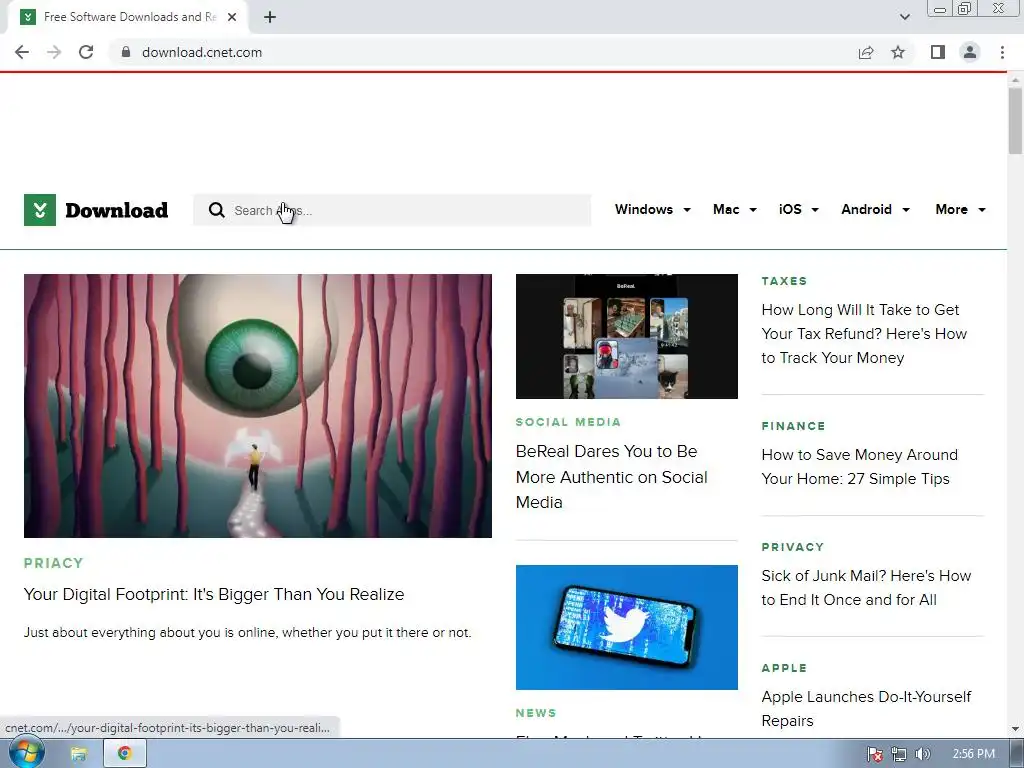Open the Chrome three-dot menu
This screenshot has width=1024, height=768.
pos(1002,52)
